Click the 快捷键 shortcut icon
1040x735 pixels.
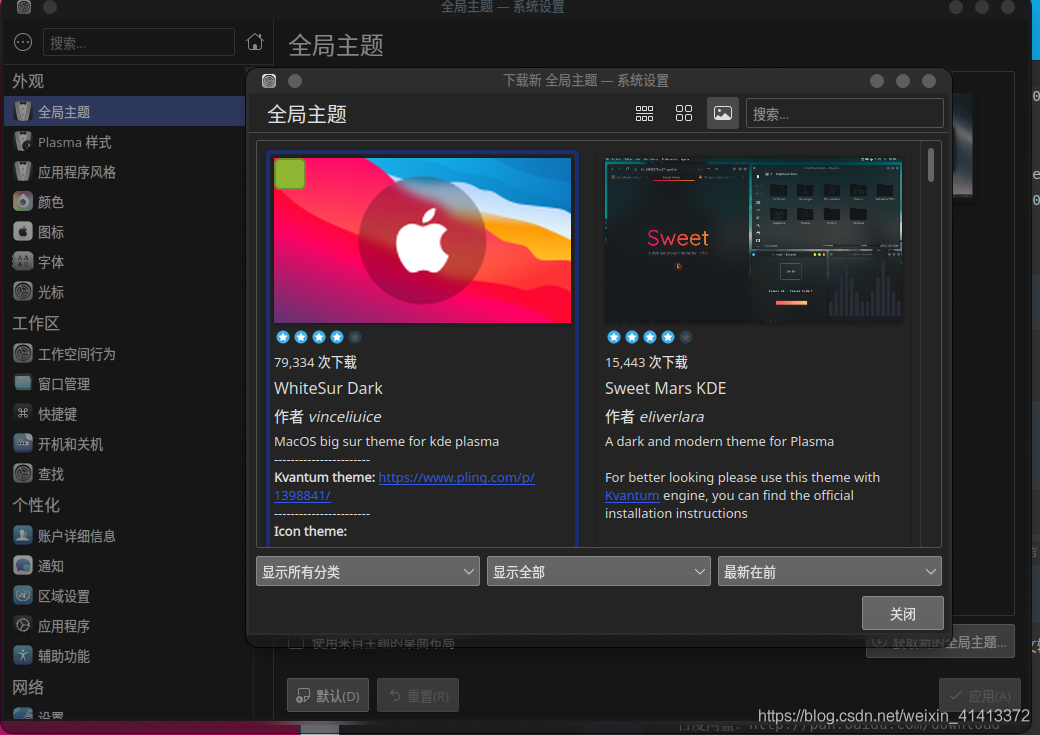tap(23, 413)
